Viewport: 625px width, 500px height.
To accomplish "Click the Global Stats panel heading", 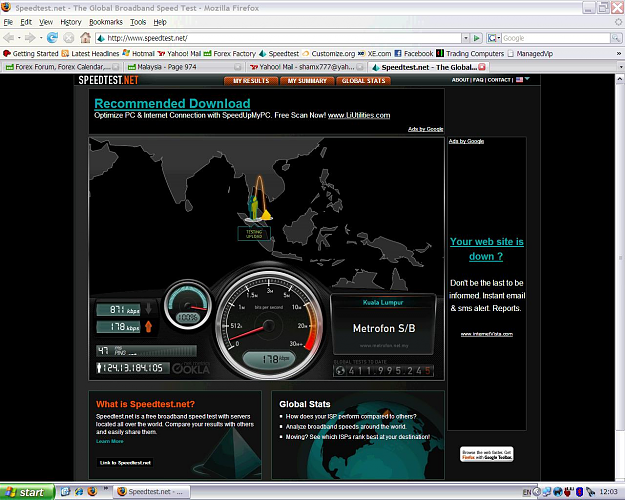I will (x=305, y=404).
